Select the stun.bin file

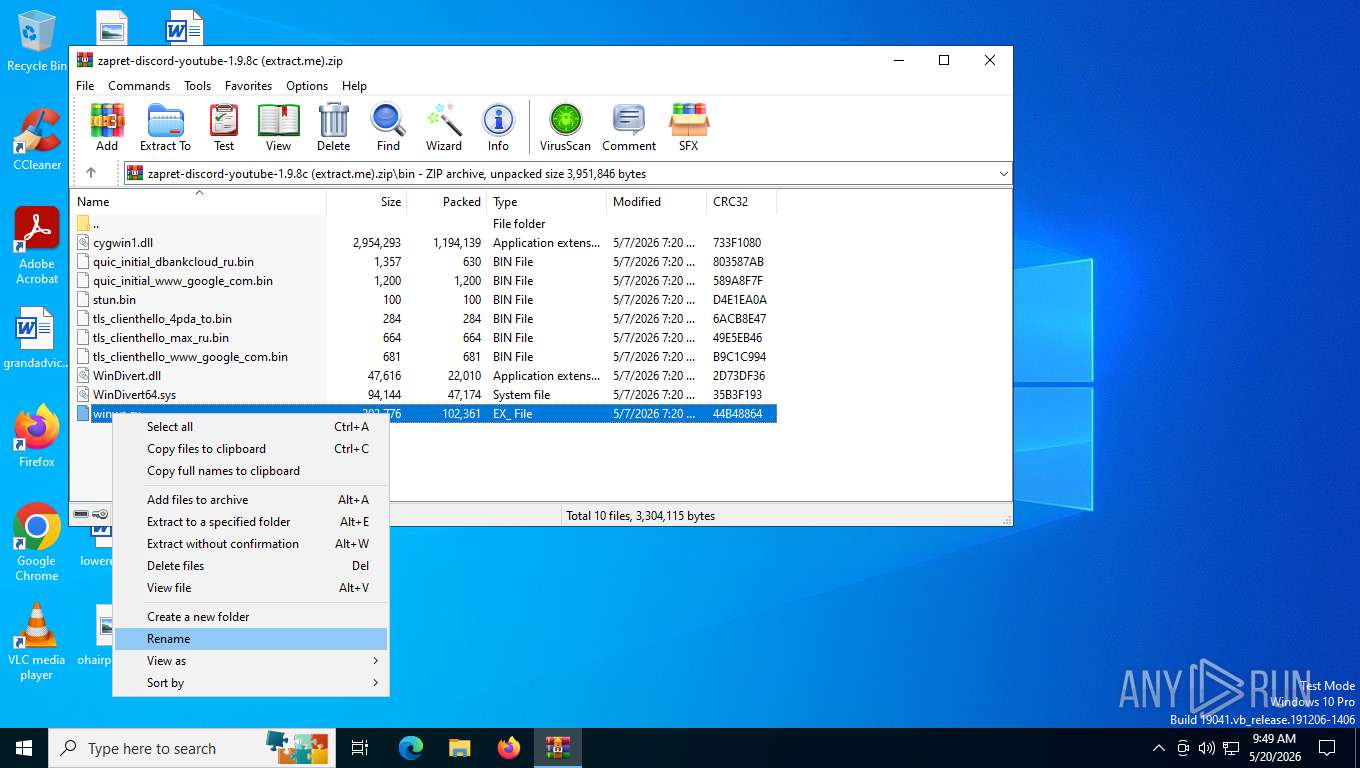coord(114,300)
